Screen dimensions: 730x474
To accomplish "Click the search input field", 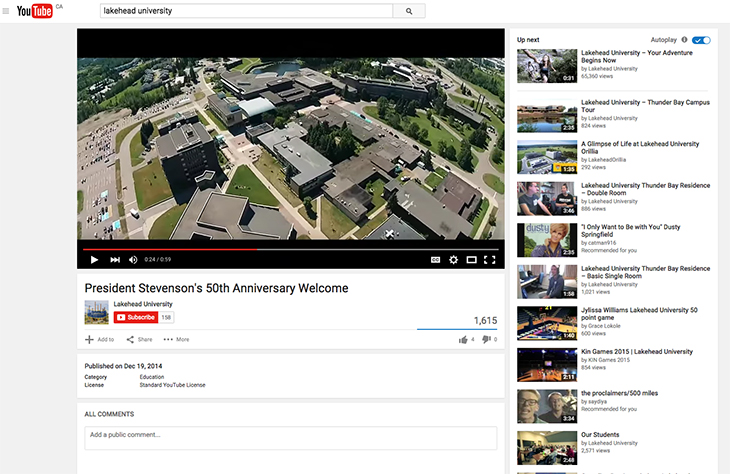I will point(246,11).
